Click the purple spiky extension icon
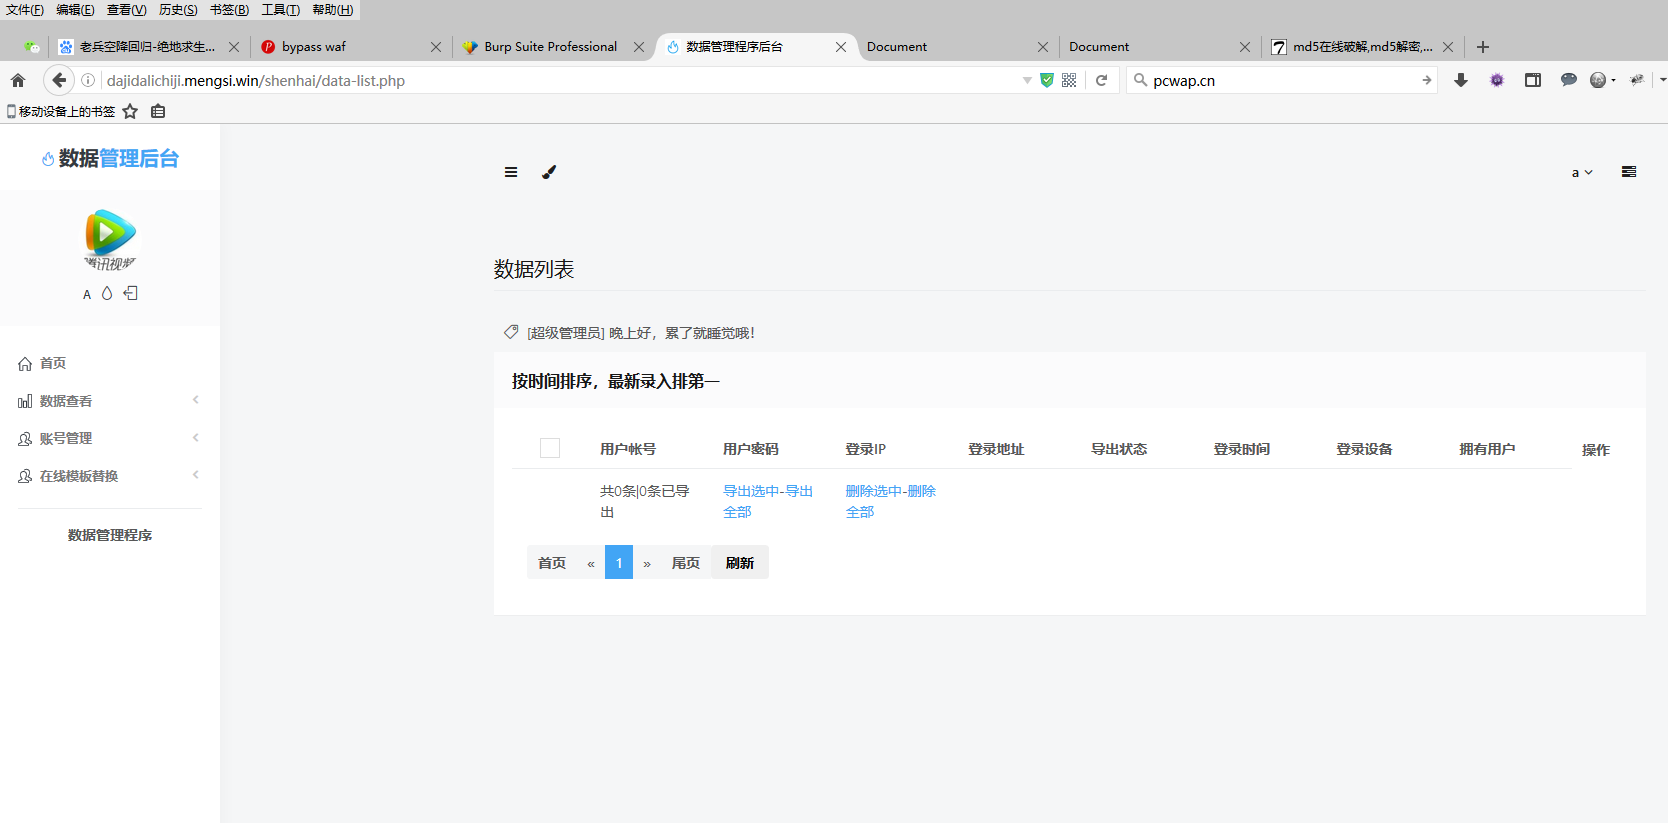The width and height of the screenshot is (1668, 823). point(1497,80)
